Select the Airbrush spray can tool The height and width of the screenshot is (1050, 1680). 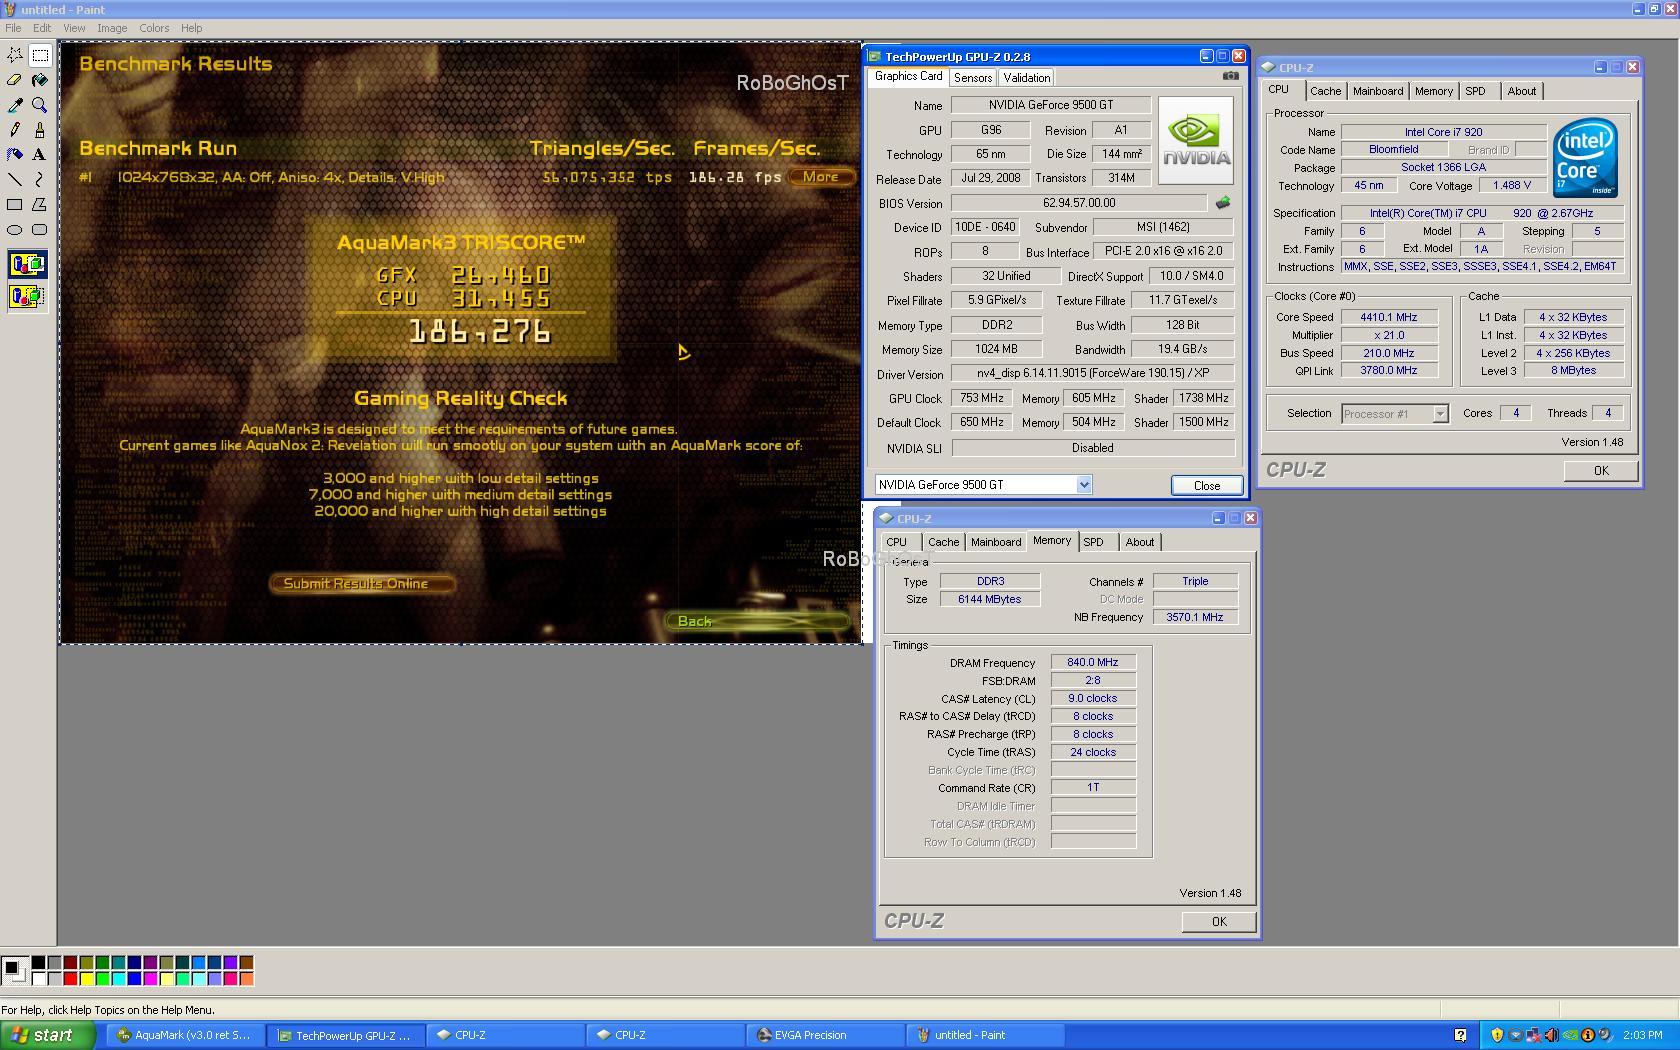(15, 155)
